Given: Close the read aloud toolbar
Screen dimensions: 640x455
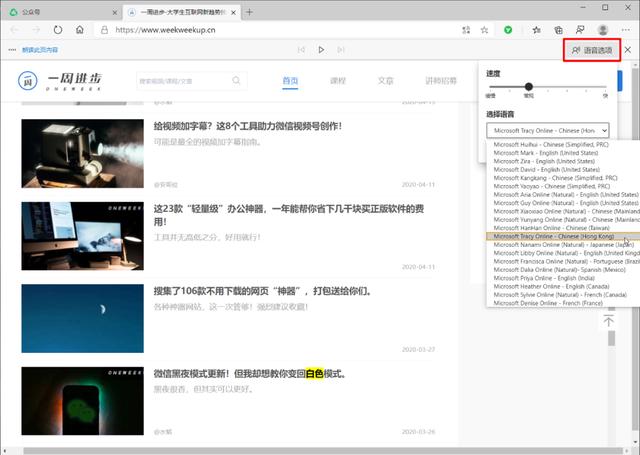Looking at the screenshot, I should 628,50.
